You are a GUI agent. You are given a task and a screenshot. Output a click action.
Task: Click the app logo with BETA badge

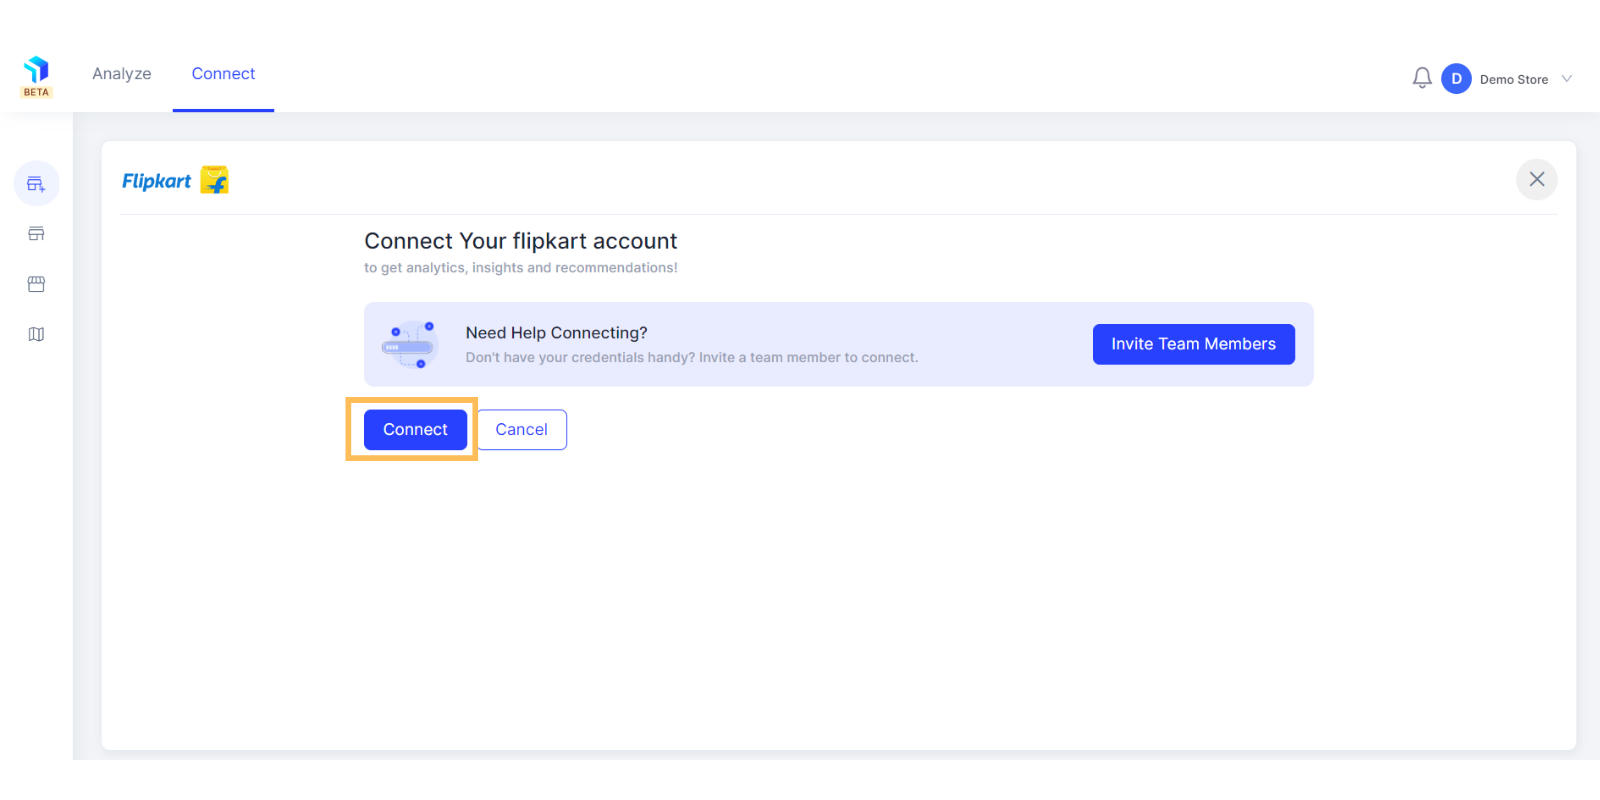pyautogui.click(x=36, y=77)
